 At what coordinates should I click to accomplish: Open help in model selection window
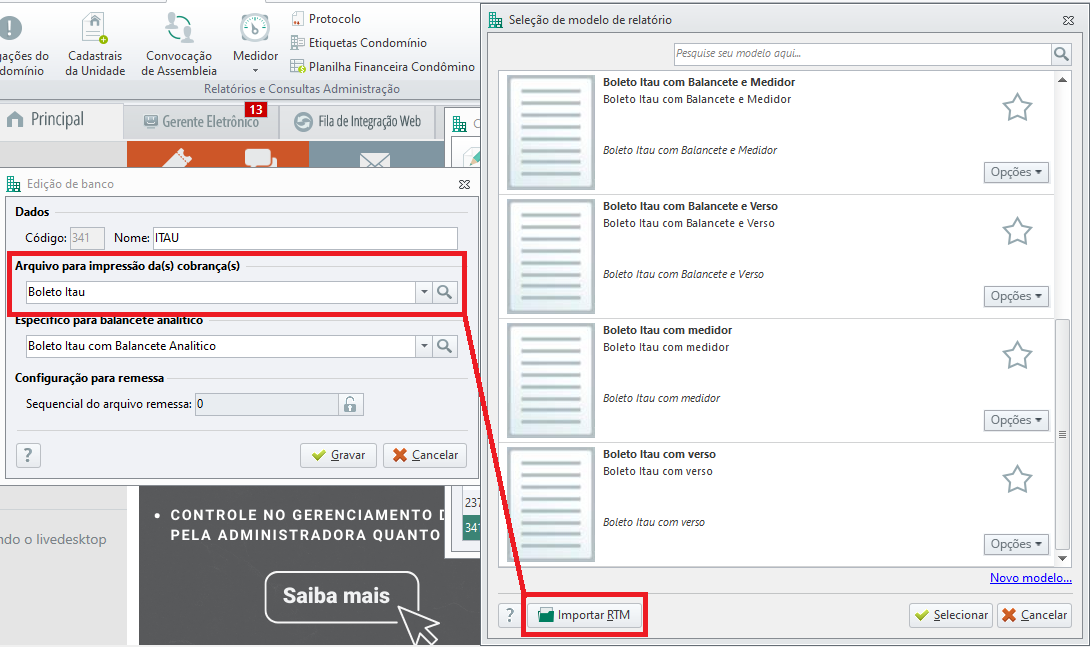(x=510, y=615)
